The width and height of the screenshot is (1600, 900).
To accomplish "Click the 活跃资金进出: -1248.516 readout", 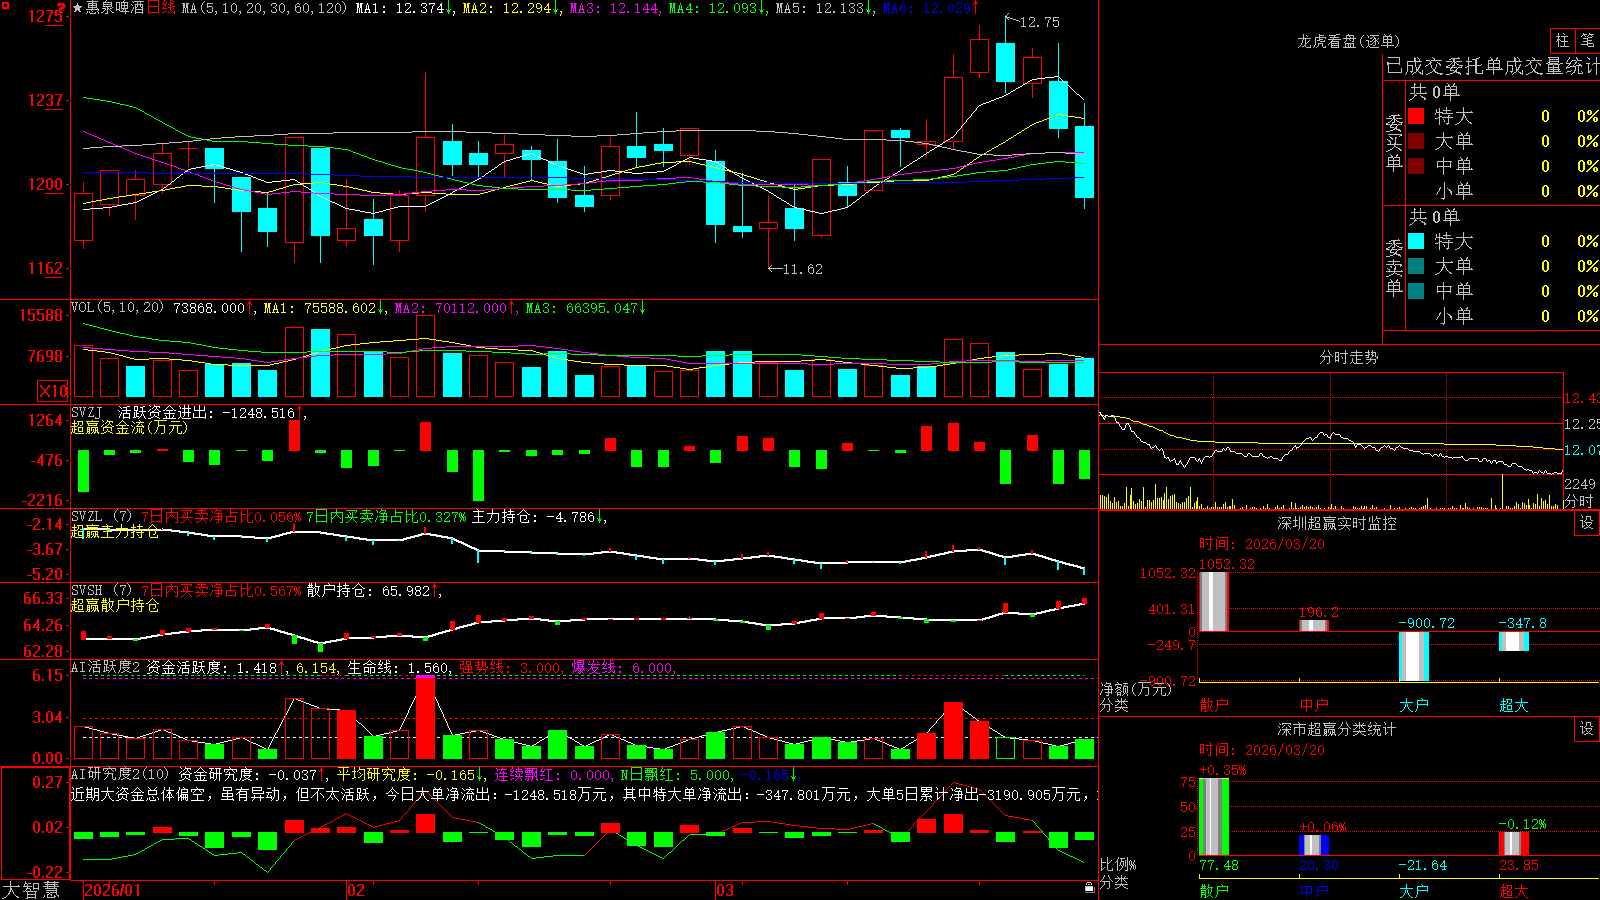I will 207,412.
